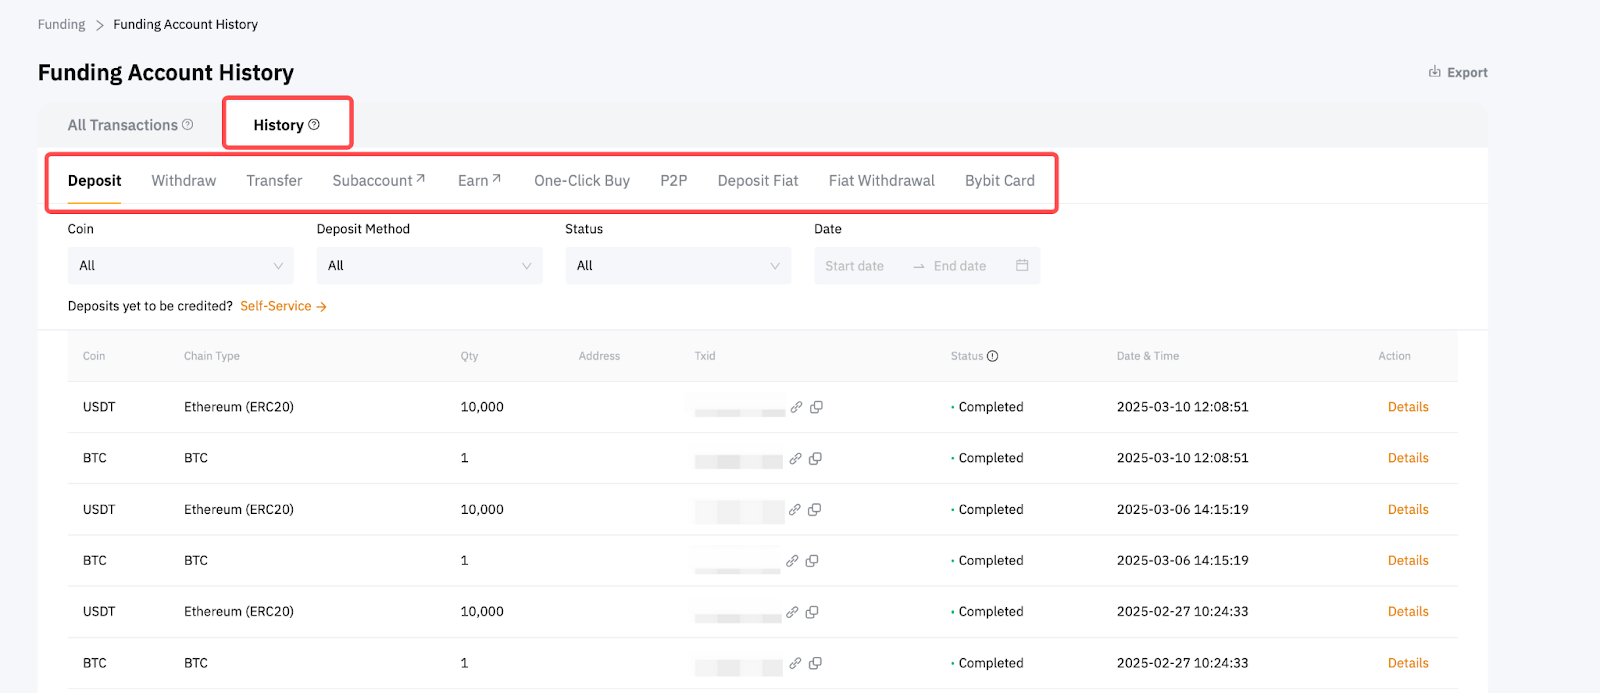Open Txid link of last BTC row

tap(795, 663)
